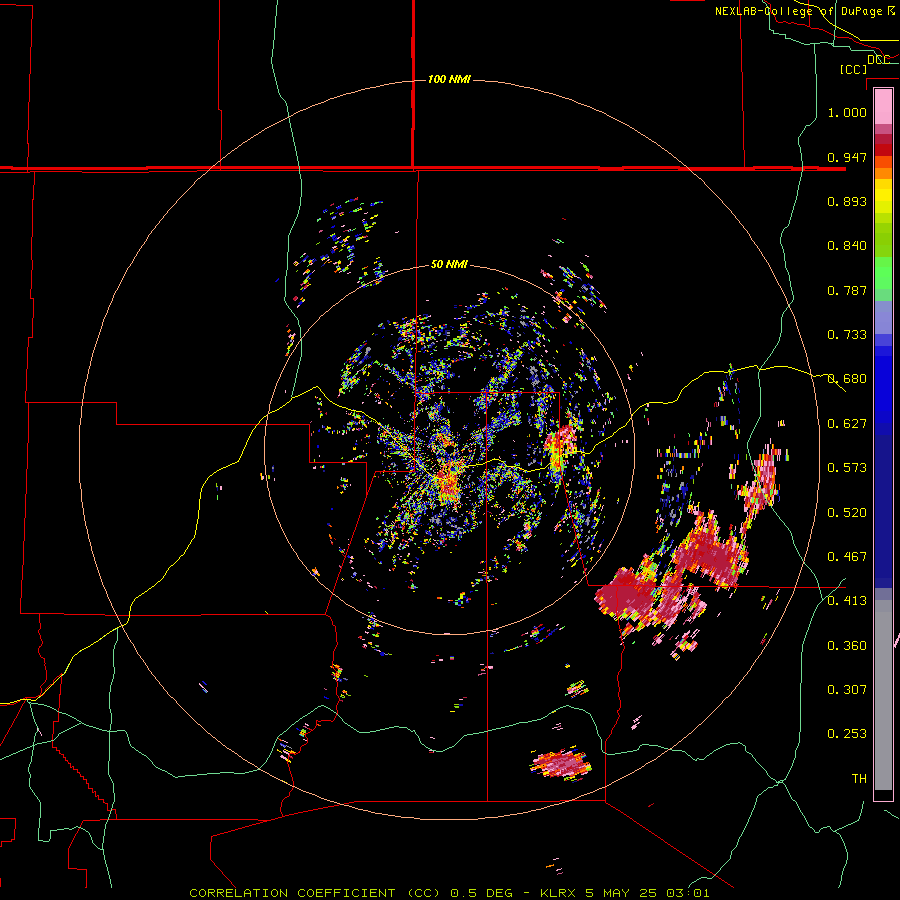Viewport: 900px width, 900px height.
Task: Click the 0.893 scale value
Action: (847, 201)
